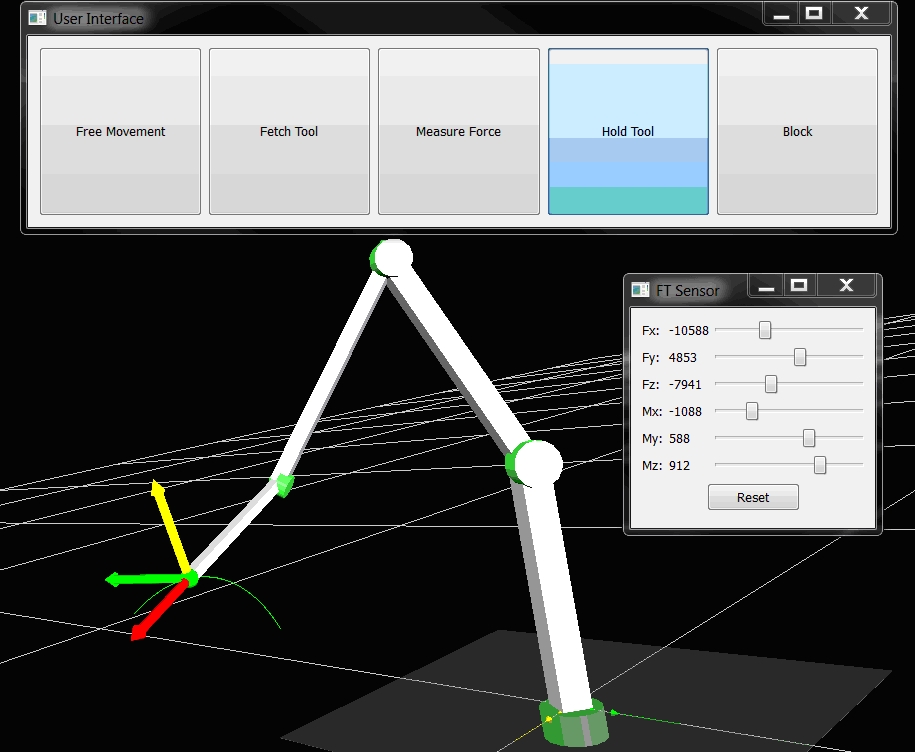Switch to Measure Force mode
This screenshot has width=915, height=752.
[x=458, y=132]
